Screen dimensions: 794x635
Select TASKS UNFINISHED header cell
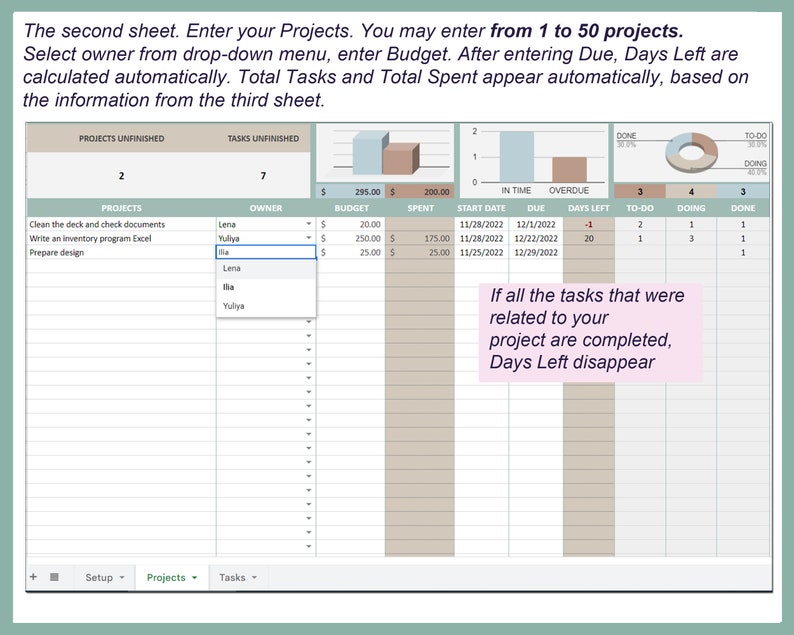[263, 138]
